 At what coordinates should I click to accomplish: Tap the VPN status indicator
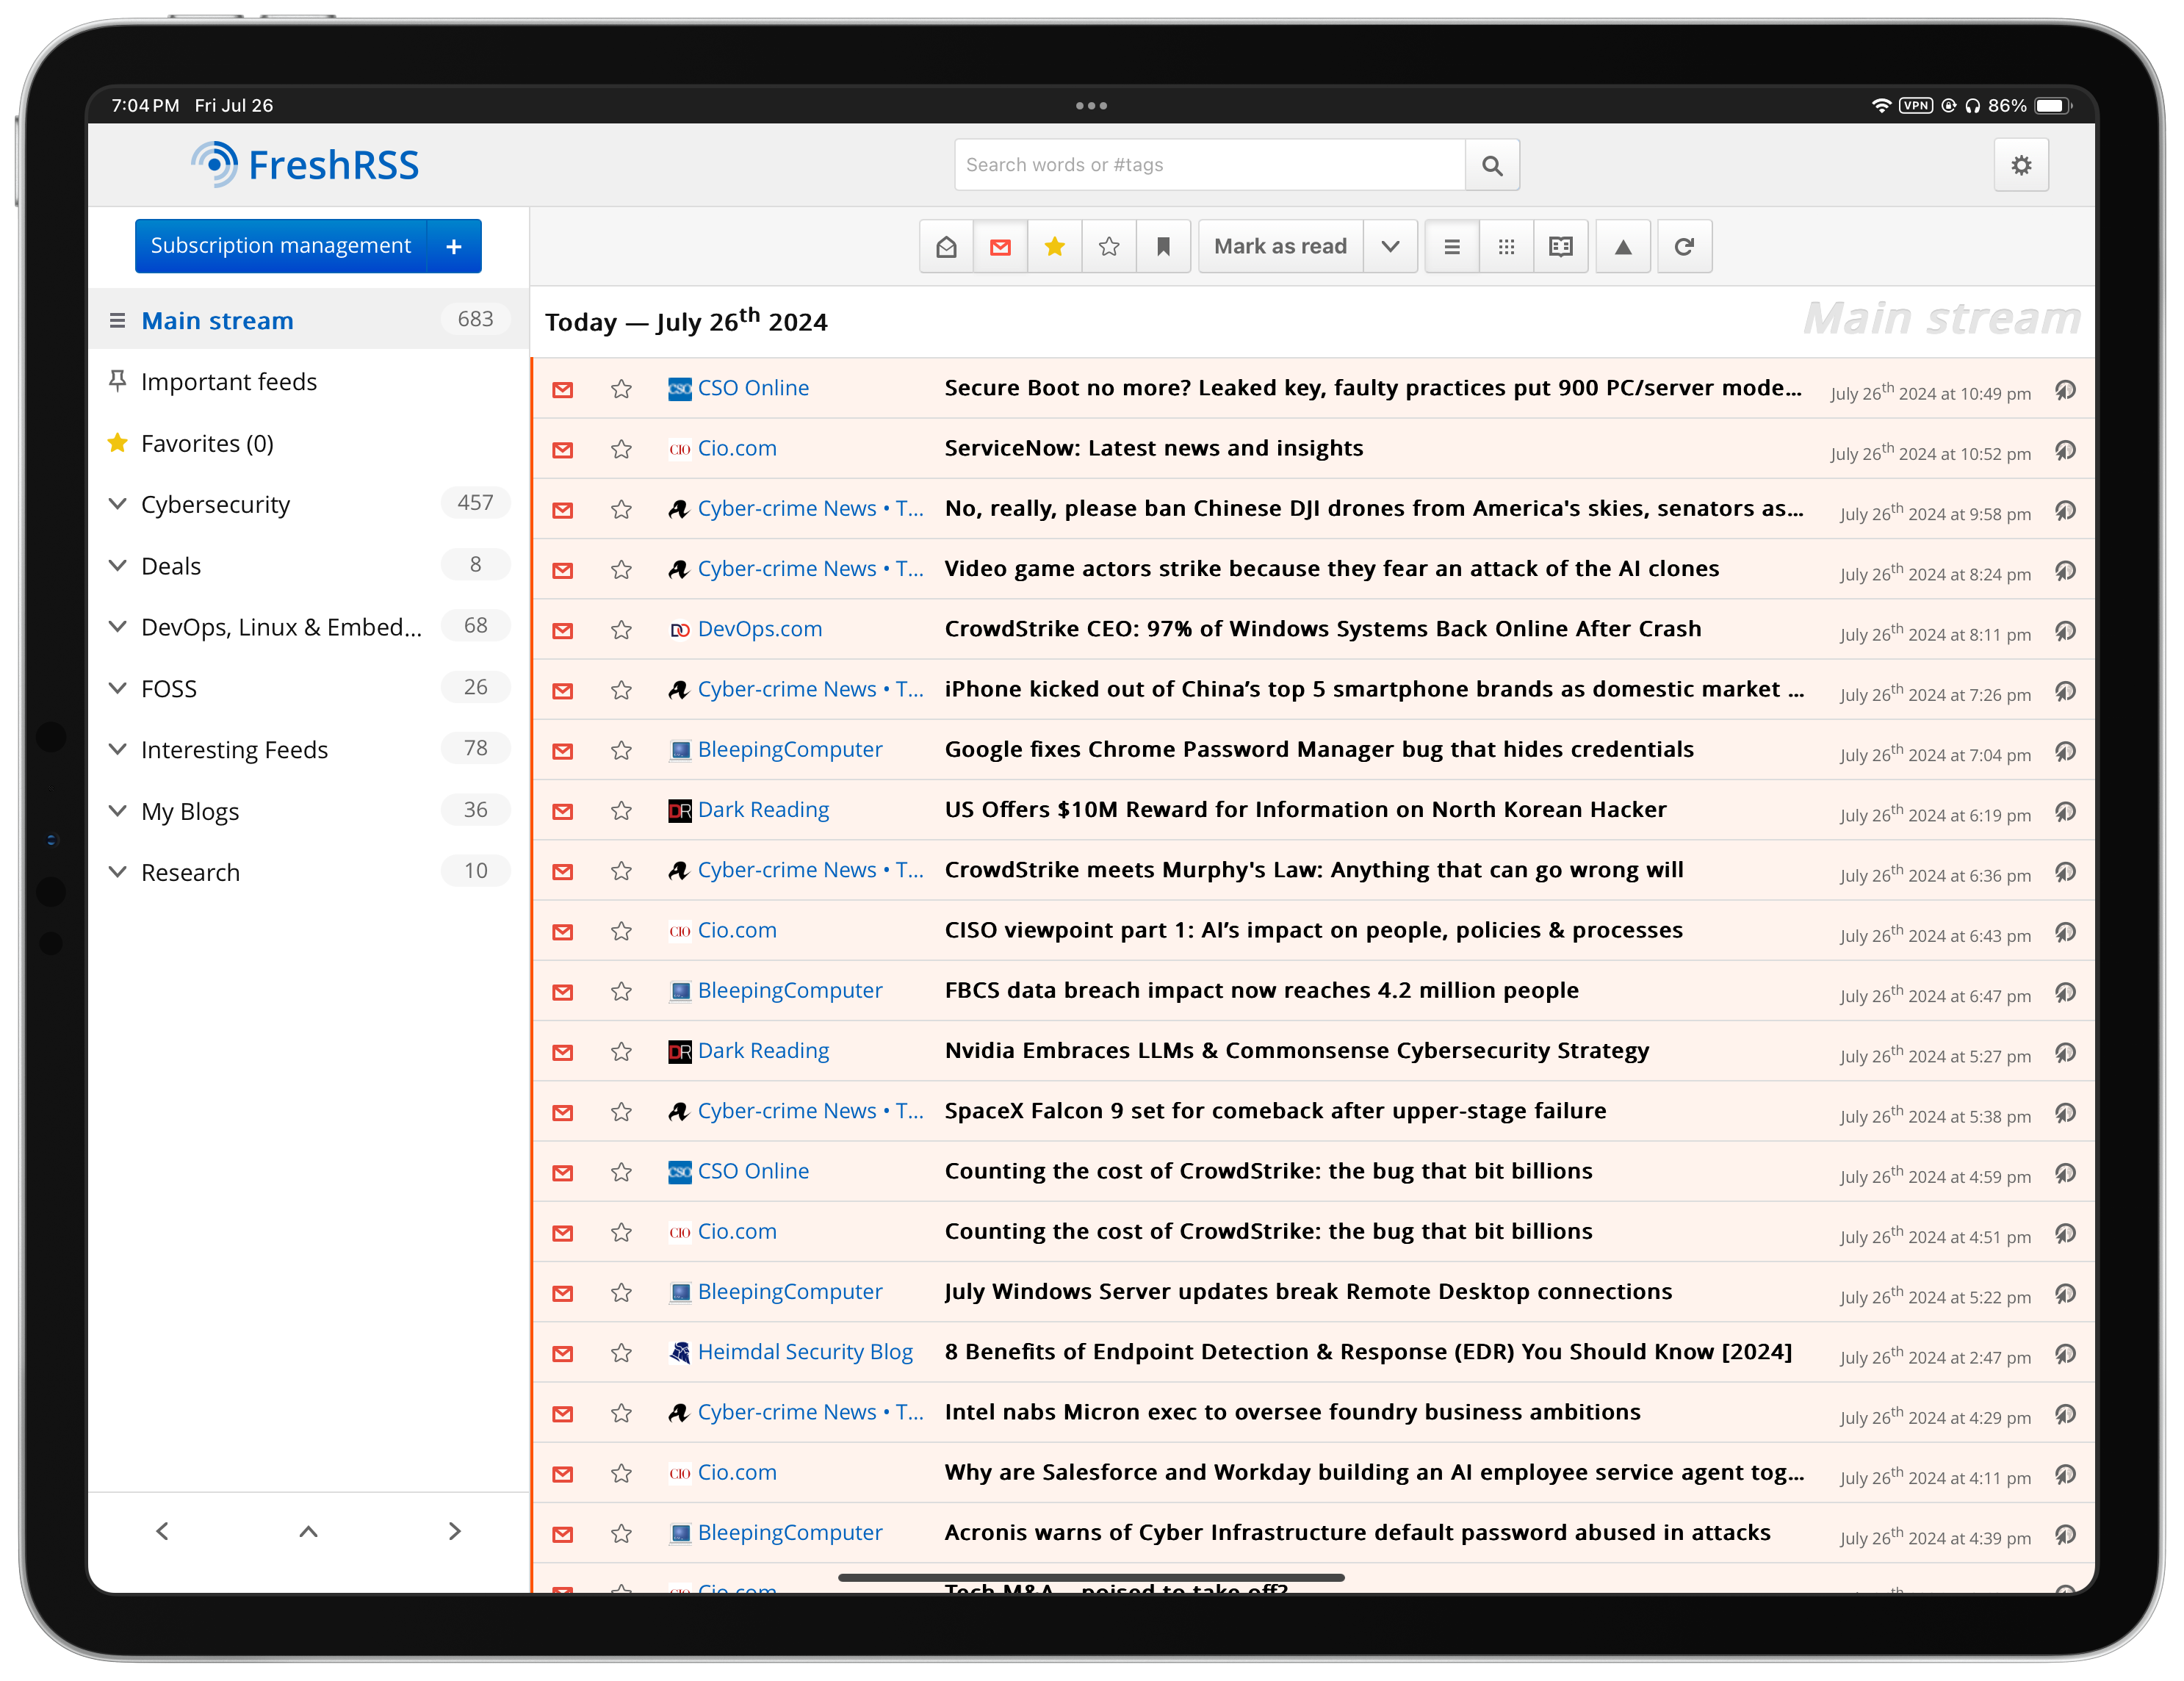pos(1916,105)
